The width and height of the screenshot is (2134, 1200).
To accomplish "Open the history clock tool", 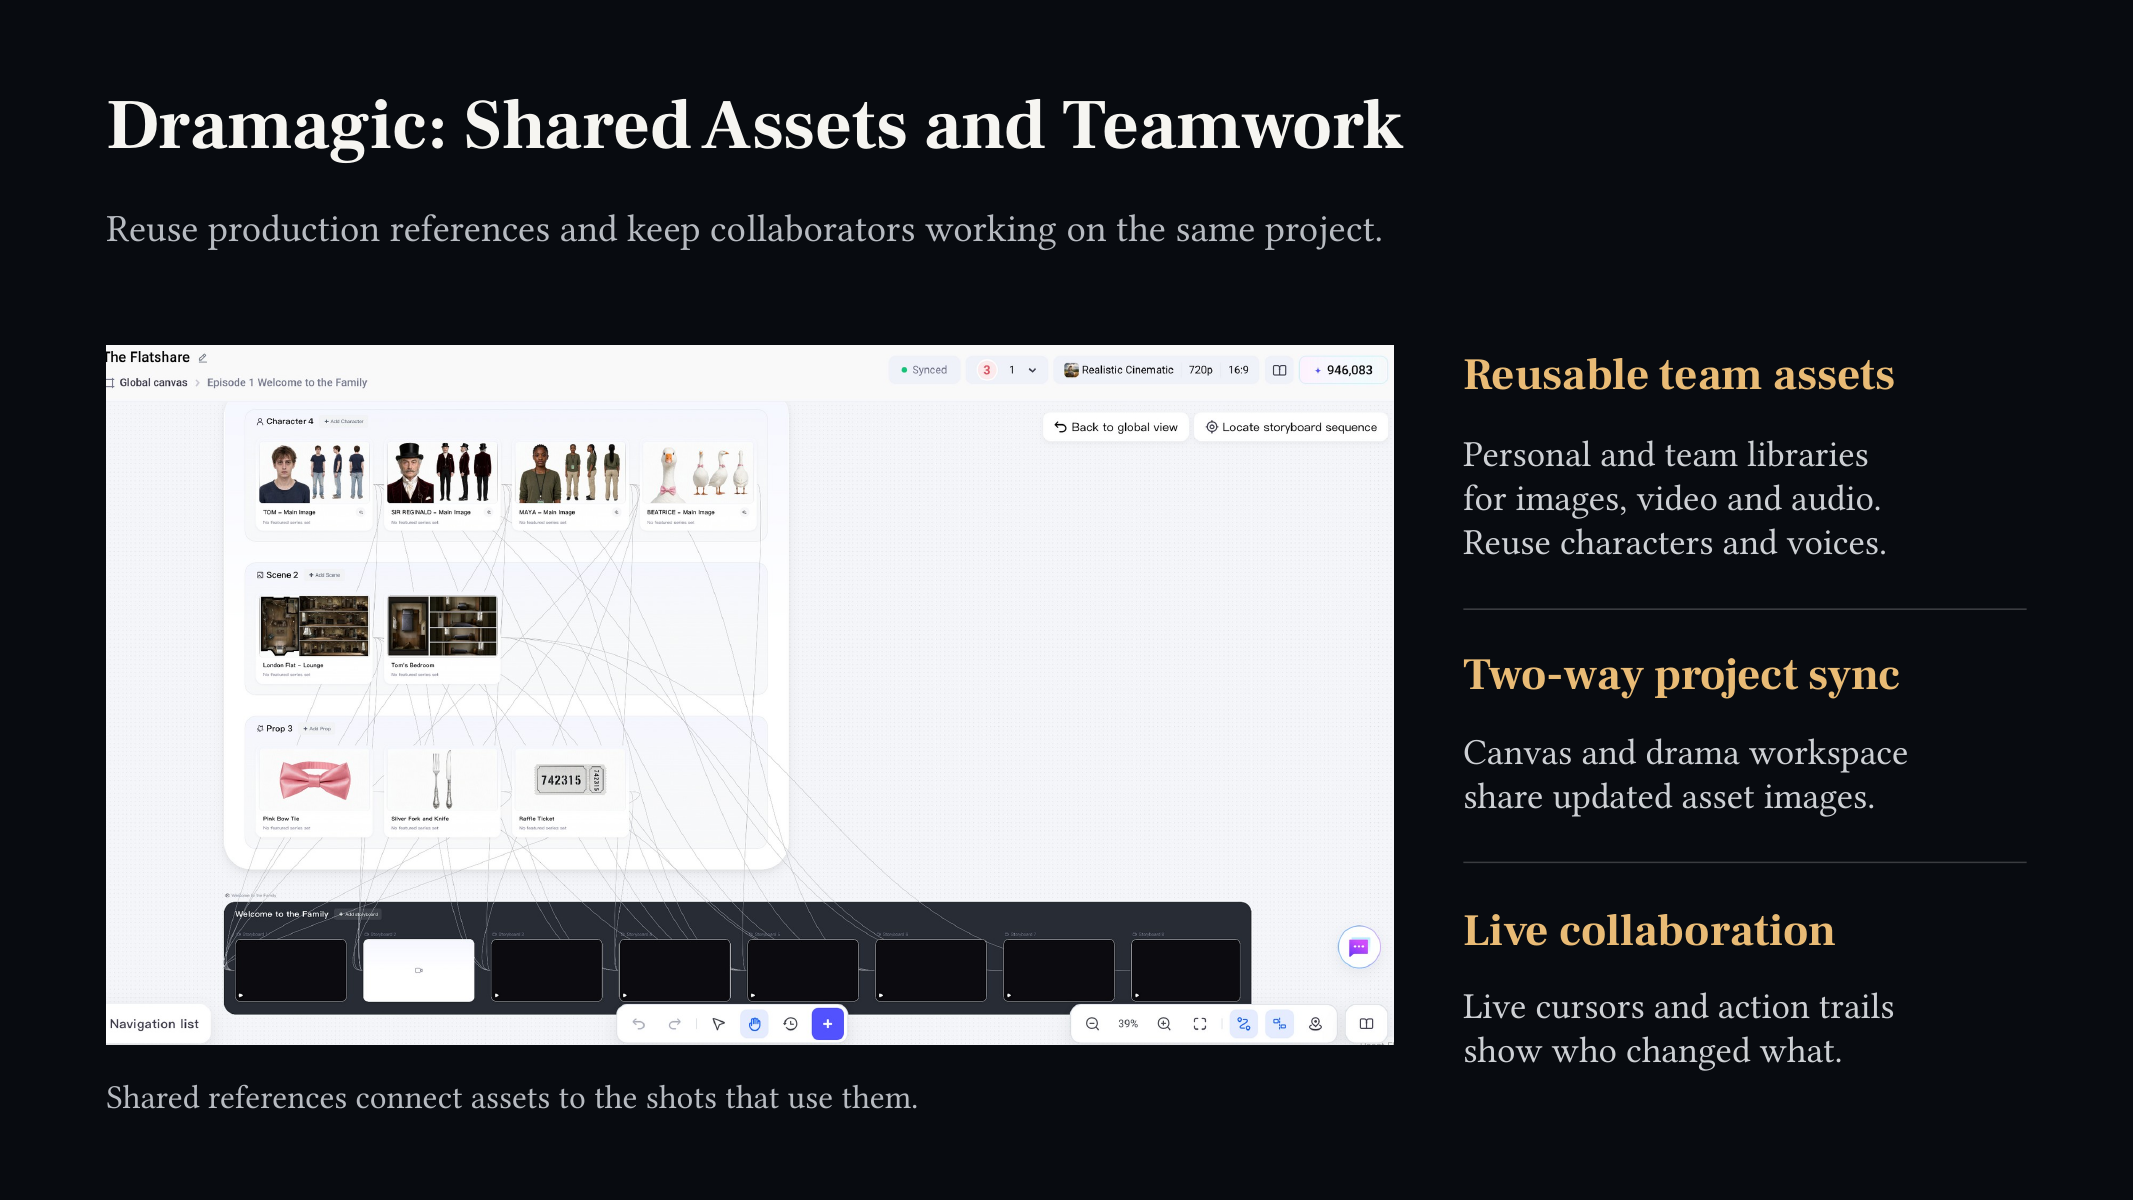I will [790, 1024].
